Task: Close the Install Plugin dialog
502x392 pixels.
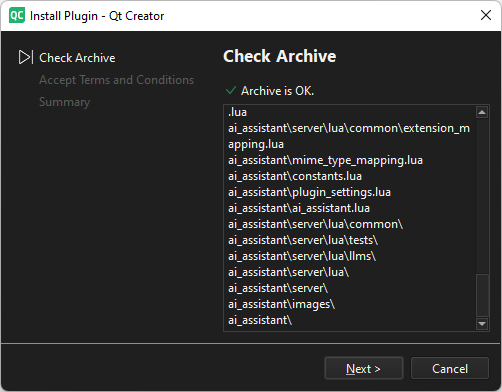Action: [486, 15]
